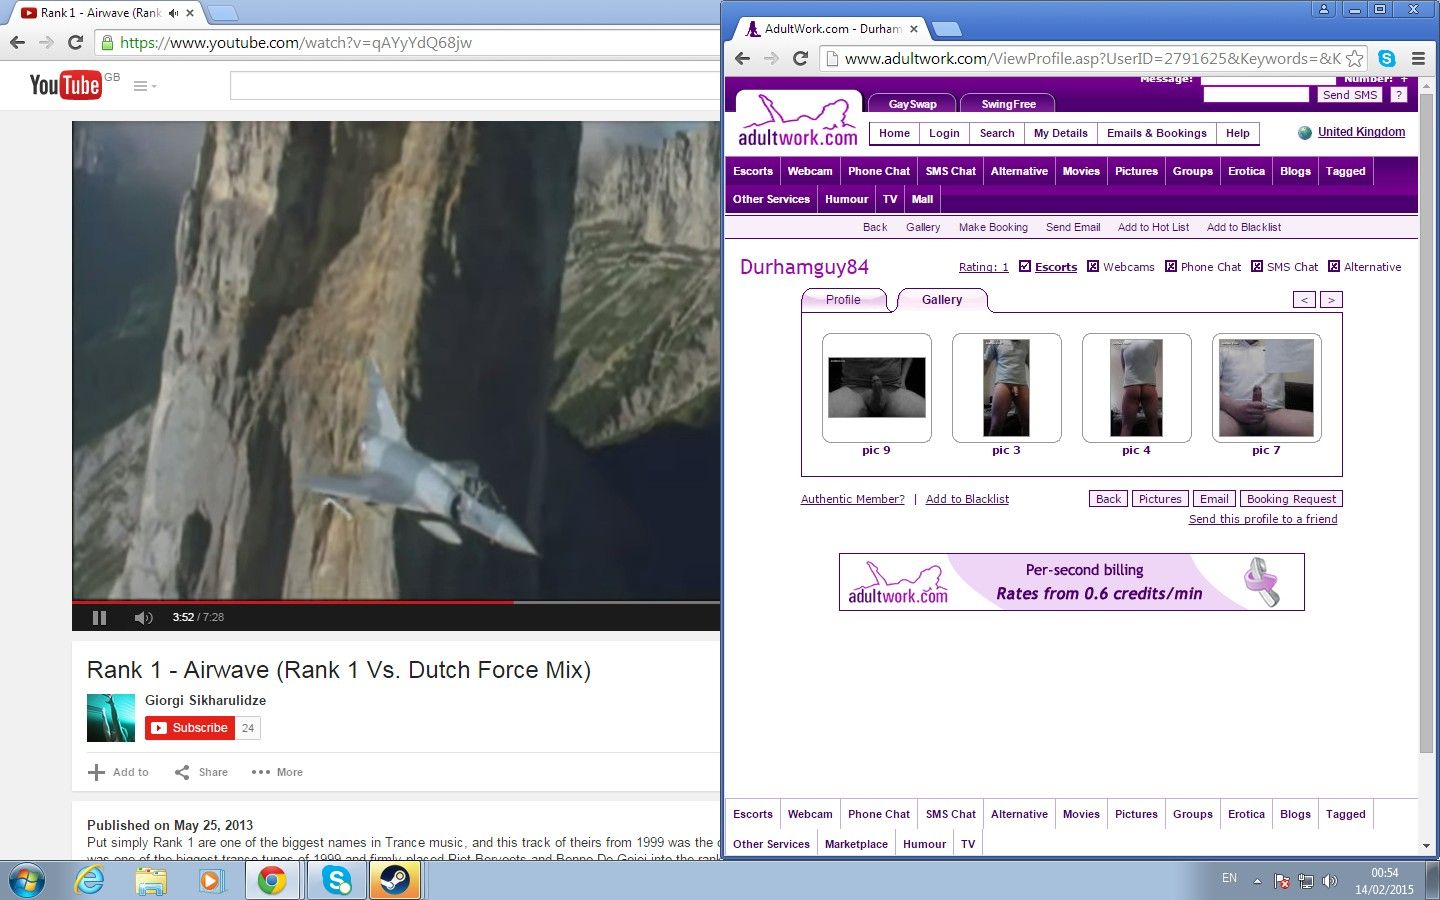Click the Booking Request button
This screenshot has width=1440, height=900.
click(1291, 499)
